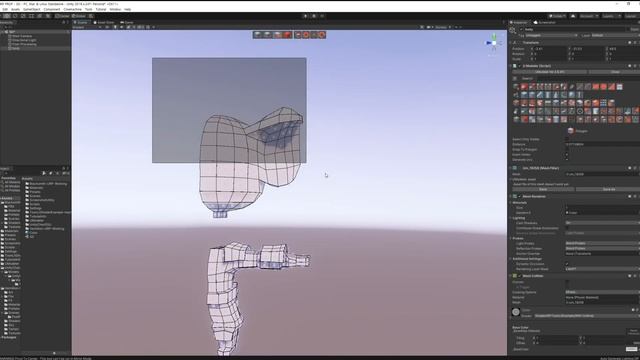Open the Tag dropdown in Inspector

(552, 36)
